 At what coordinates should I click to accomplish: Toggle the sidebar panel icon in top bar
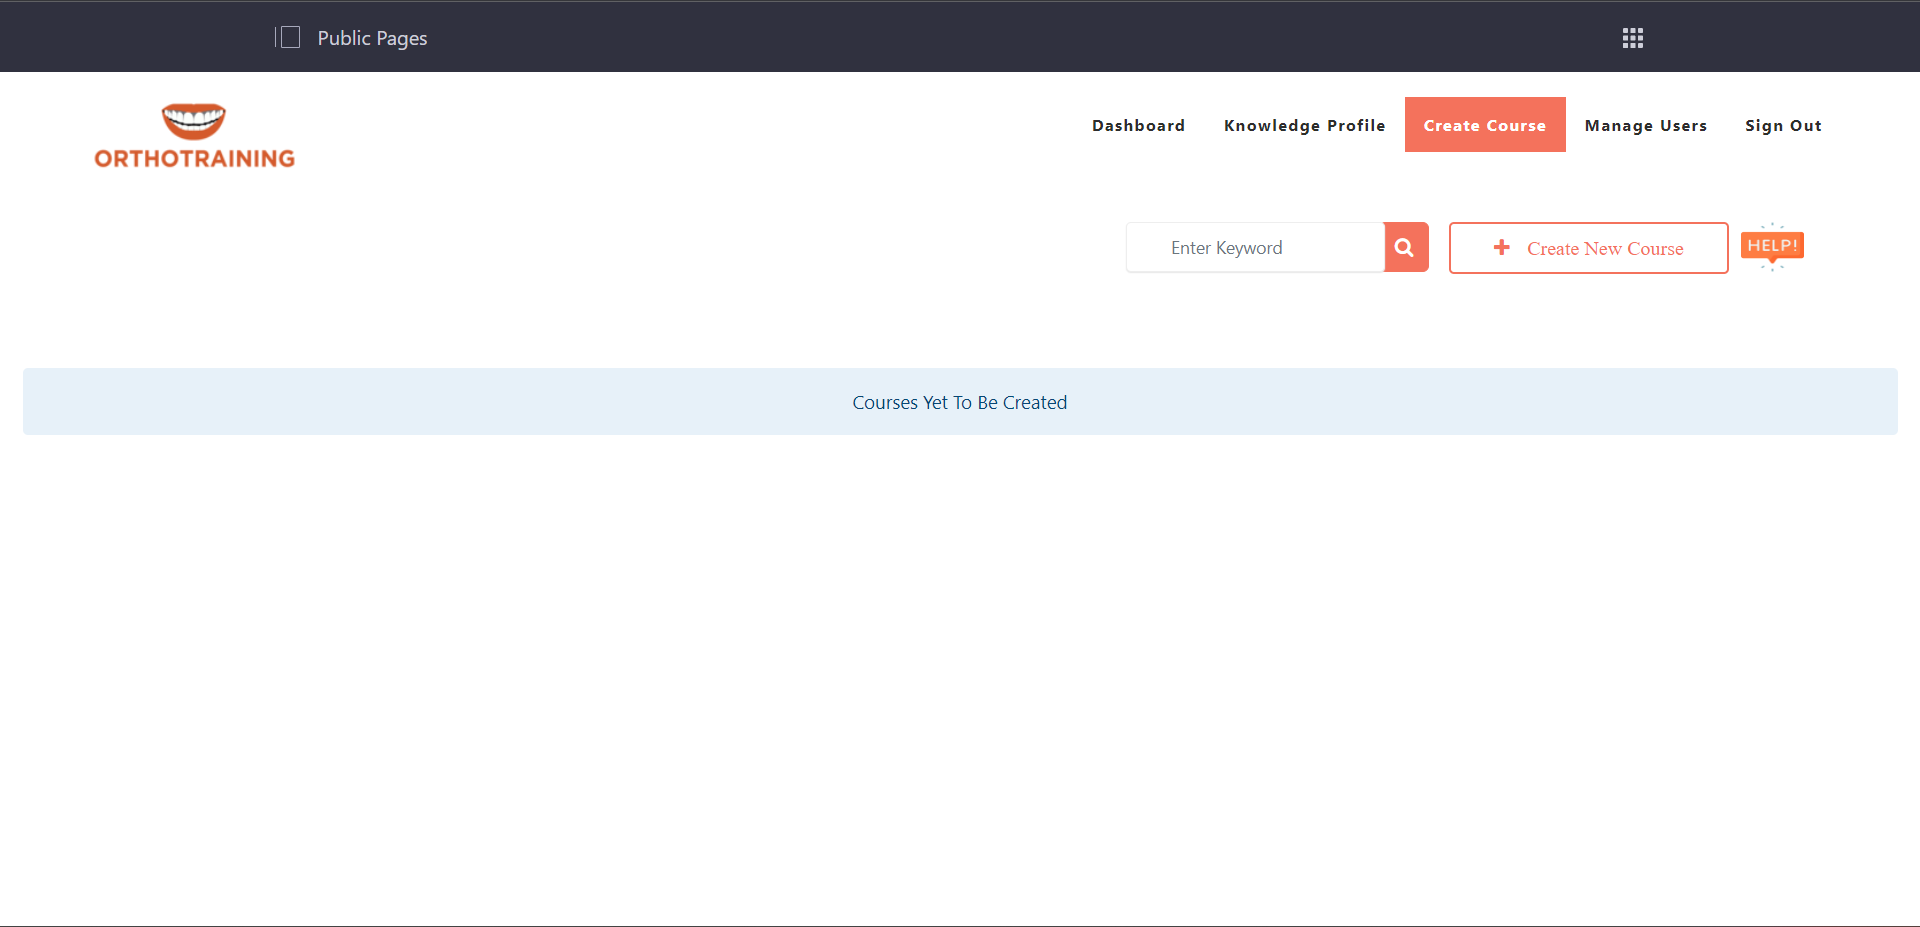pyautogui.click(x=288, y=38)
